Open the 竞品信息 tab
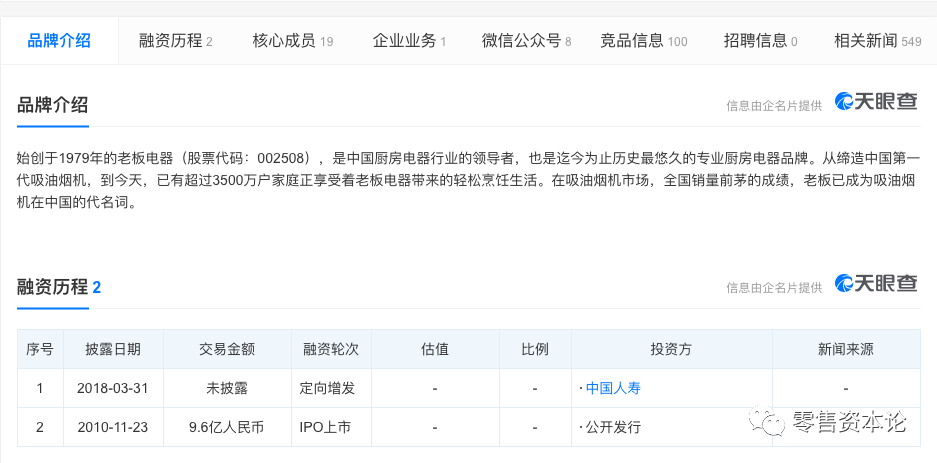Screen dimensions: 937x463 point(644,41)
